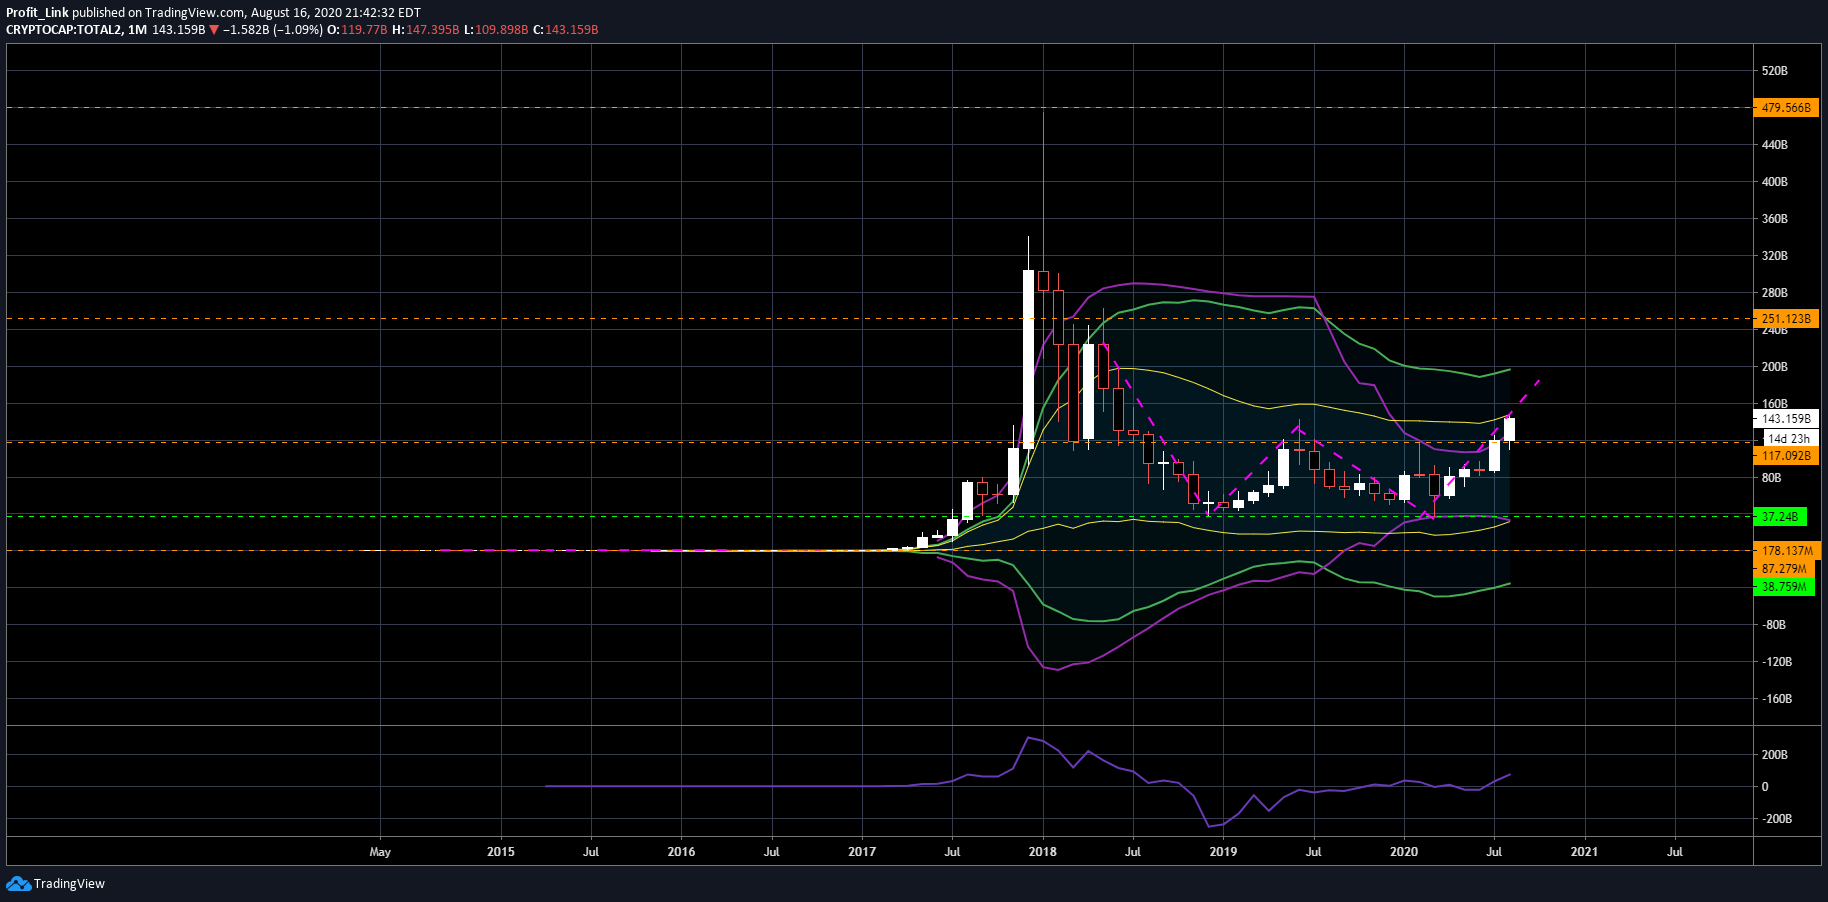1828x902 pixels.
Task: Click the 2020 label on time axis
Action: click(x=1404, y=852)
